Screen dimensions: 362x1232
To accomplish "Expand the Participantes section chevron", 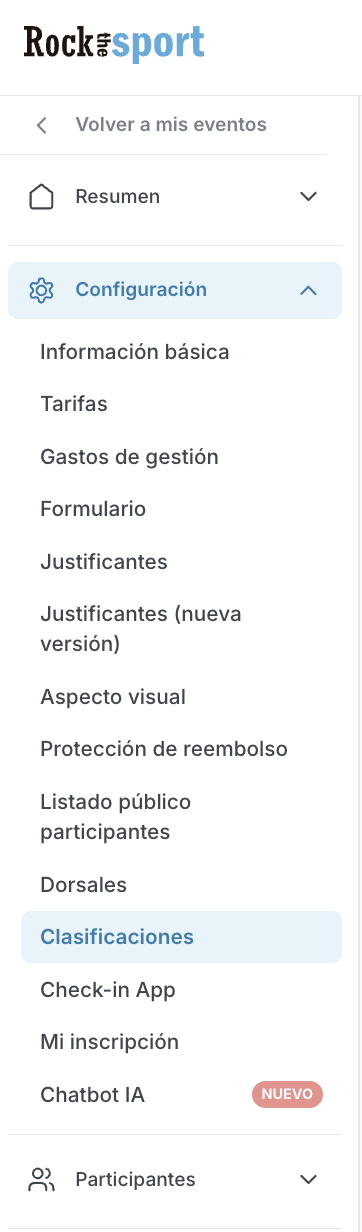I will pyautogui.click(x=308, y=1180).
